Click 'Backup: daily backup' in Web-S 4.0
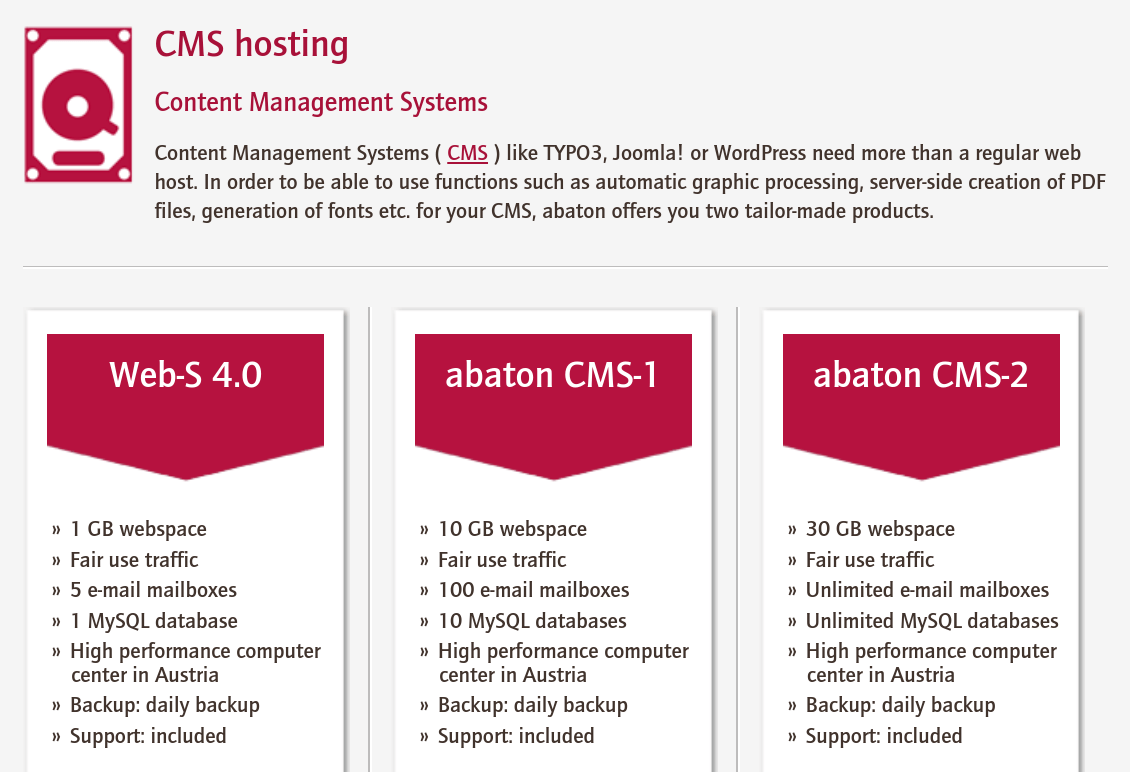 [x=165, y=705]
